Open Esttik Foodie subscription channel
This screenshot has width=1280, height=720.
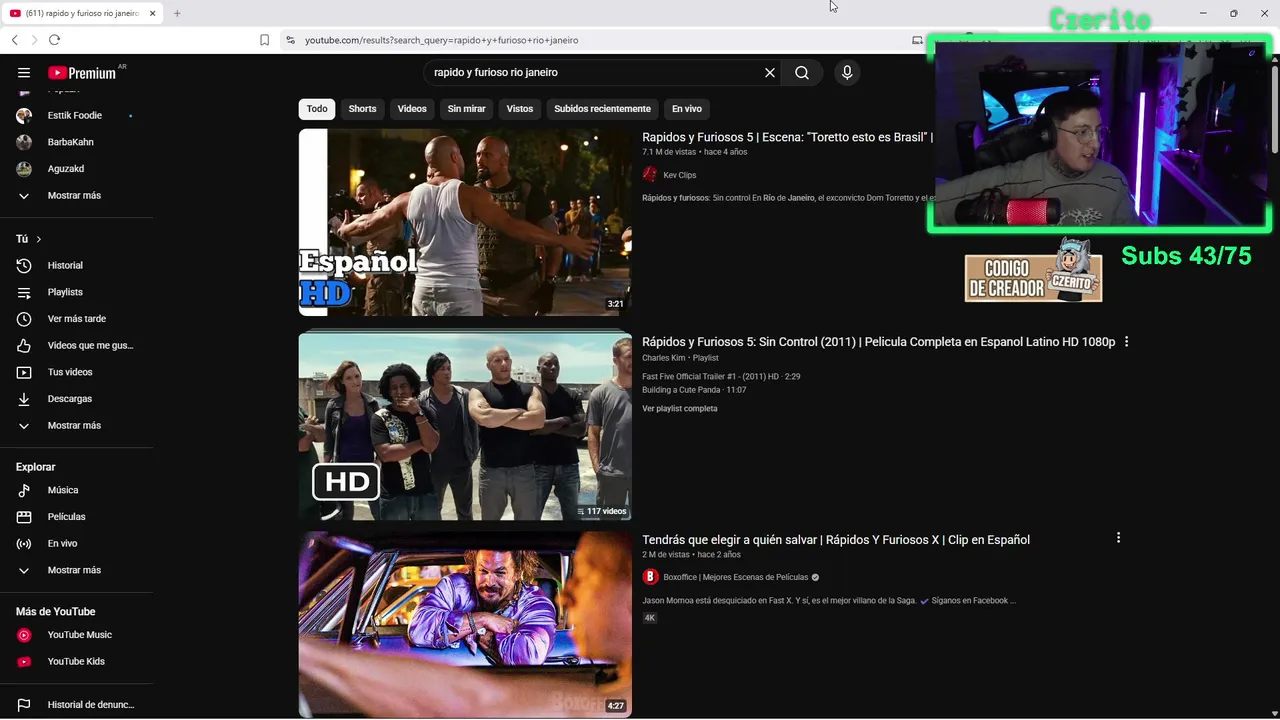click(76, 115)
